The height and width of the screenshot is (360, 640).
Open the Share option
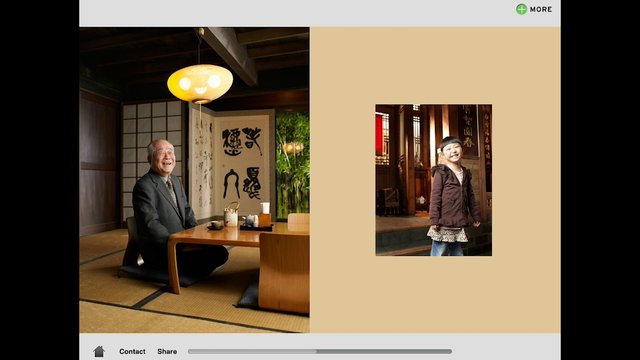point(167,351)
